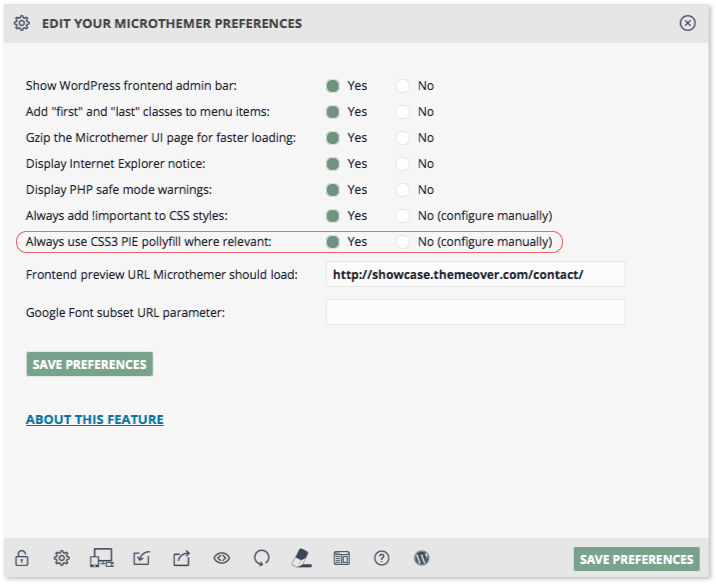Click the left green Save Preferences button

tap(90, 364)
